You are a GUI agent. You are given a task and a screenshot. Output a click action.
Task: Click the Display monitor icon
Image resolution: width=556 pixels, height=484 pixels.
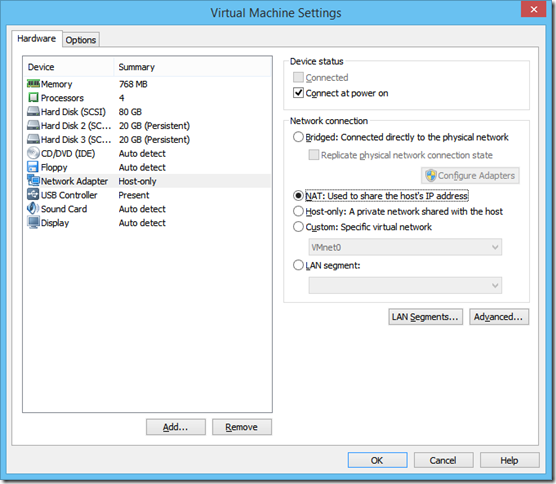click(33, 223)
